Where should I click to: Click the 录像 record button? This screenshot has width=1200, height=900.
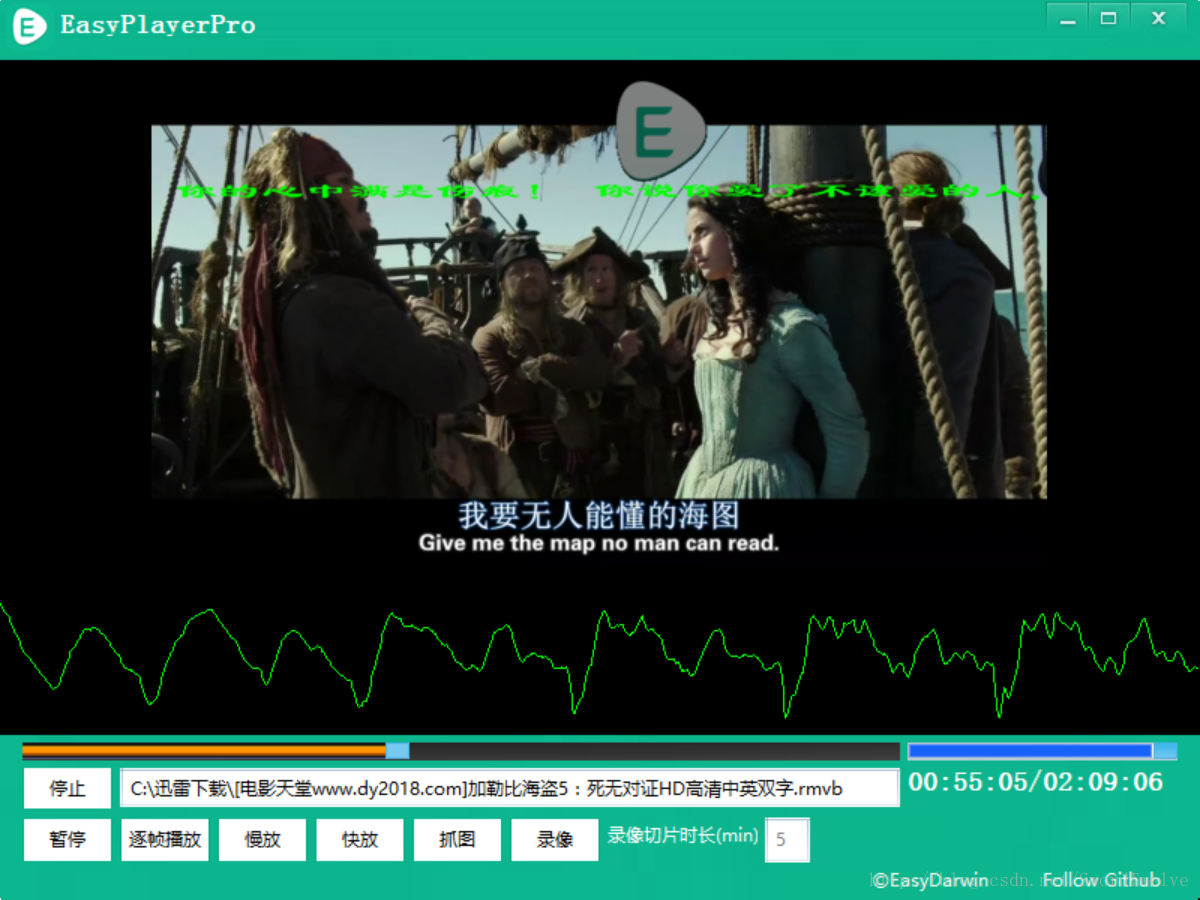tap(555, 840)
